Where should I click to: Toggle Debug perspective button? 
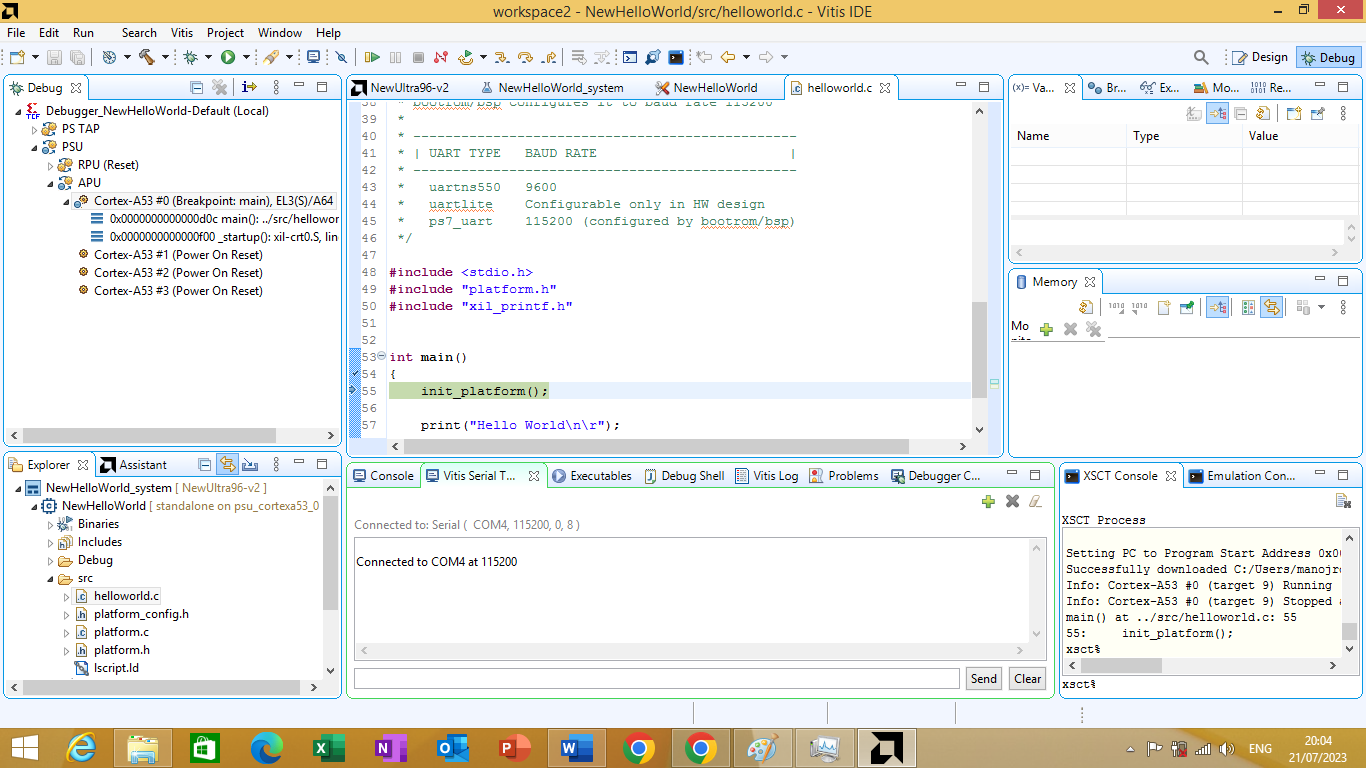pyautogui.click(x=1328, y=57)
